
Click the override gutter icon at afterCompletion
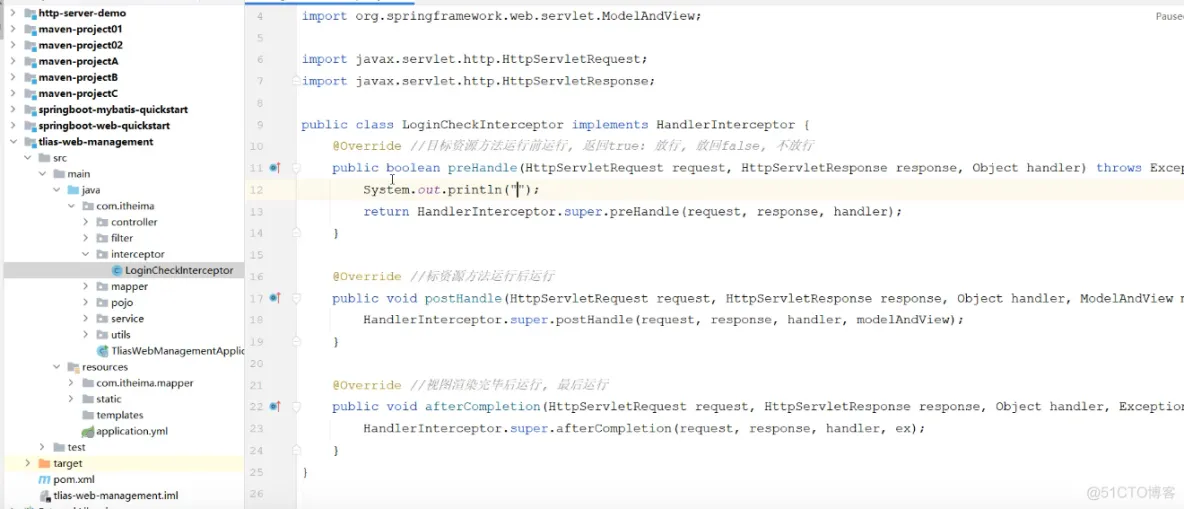point(275,406)
